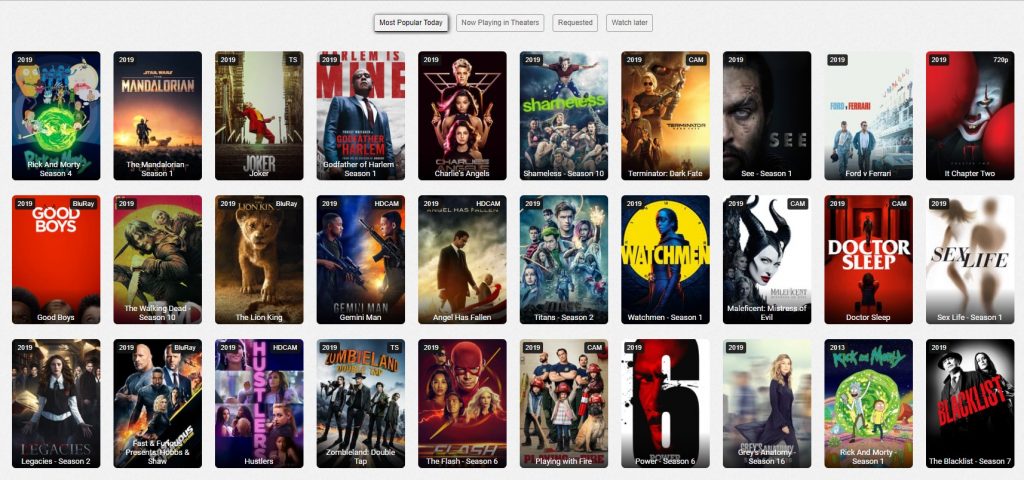Screen dimensions: 1024x480
Task: Click the HDCAM badge on Hustlers
Action: click(285, 347)
